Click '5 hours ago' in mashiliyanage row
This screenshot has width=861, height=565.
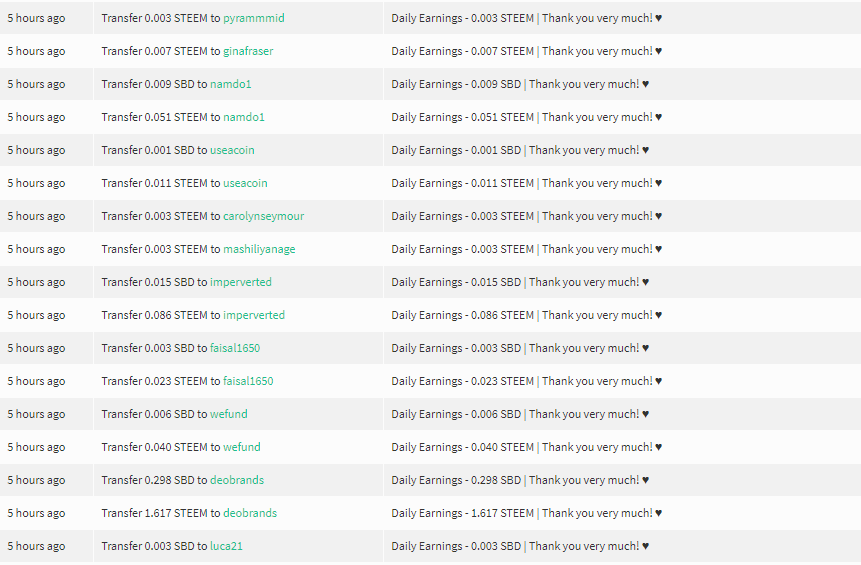tap(36, 249)
